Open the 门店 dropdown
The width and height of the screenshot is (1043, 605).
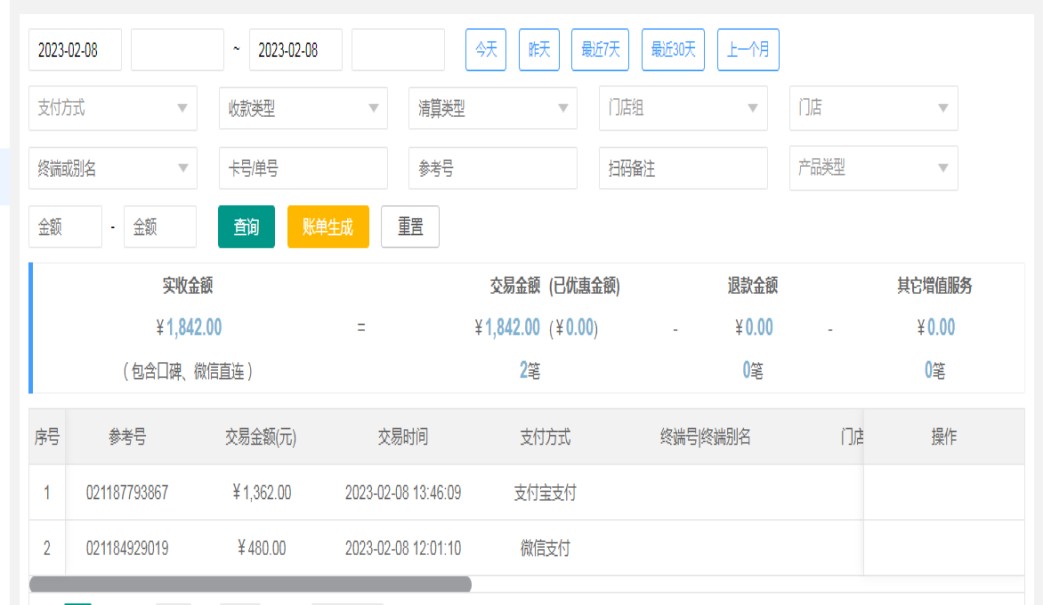click(873, 109)
